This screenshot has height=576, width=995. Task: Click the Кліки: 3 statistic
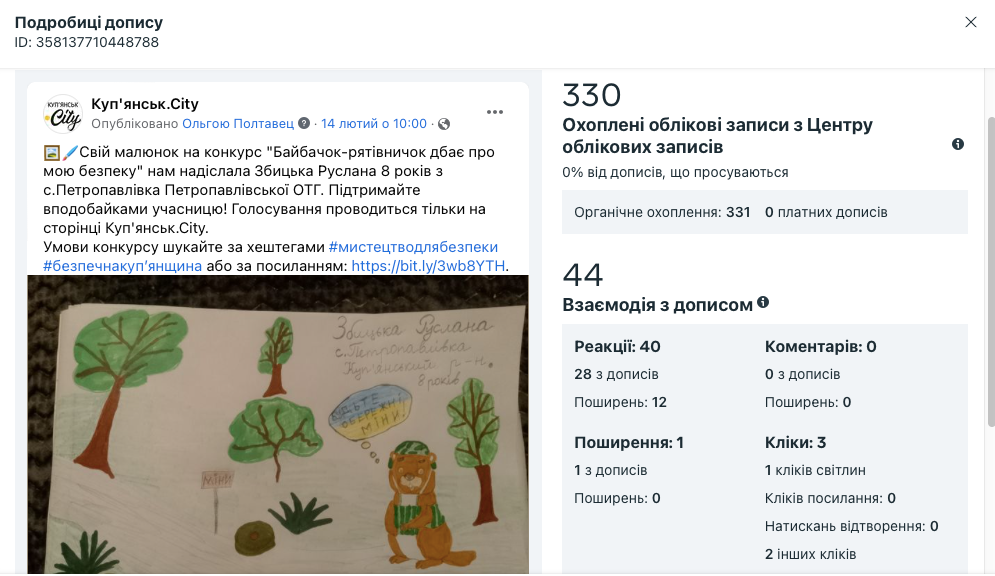795,443
